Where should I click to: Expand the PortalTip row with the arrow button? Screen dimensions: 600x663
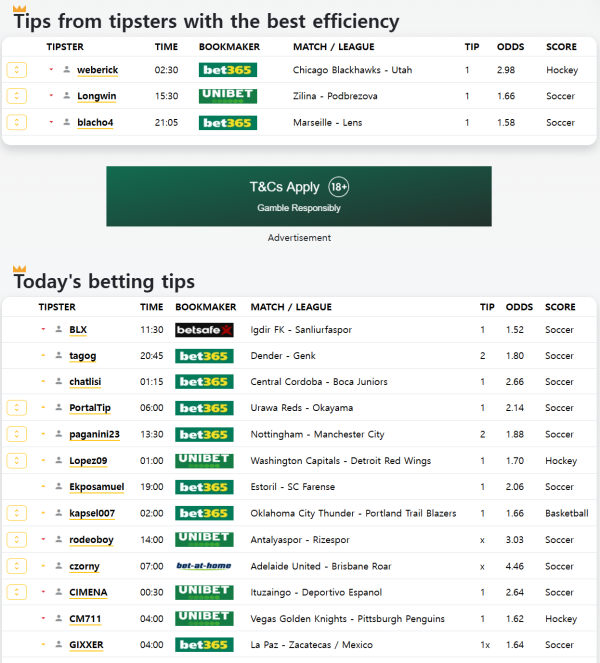coord(16,408)
